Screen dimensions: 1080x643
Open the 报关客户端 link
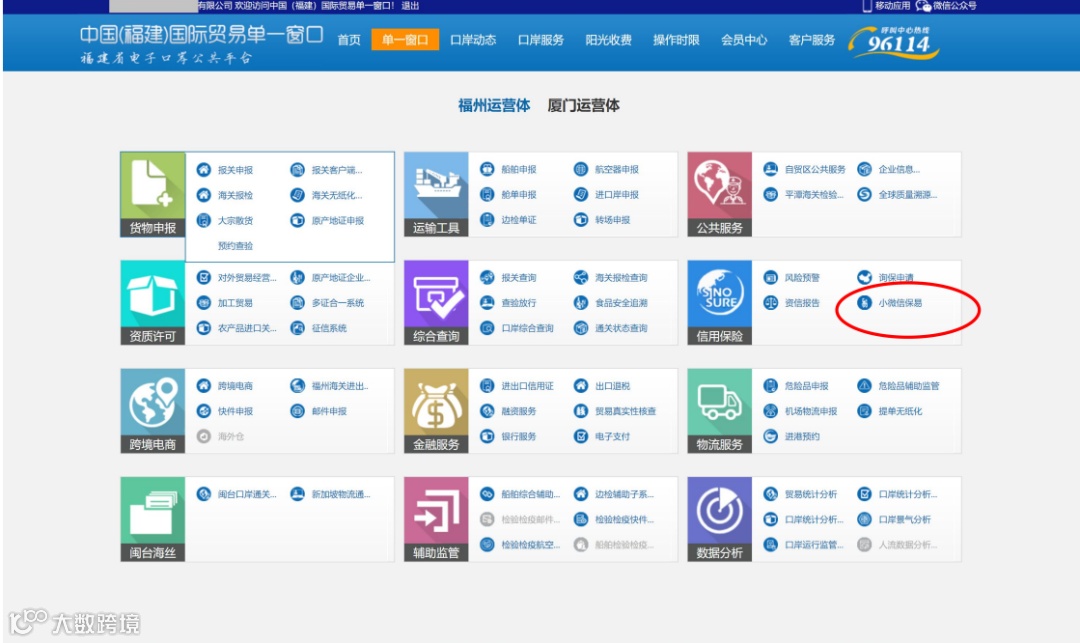click(336, 170)
